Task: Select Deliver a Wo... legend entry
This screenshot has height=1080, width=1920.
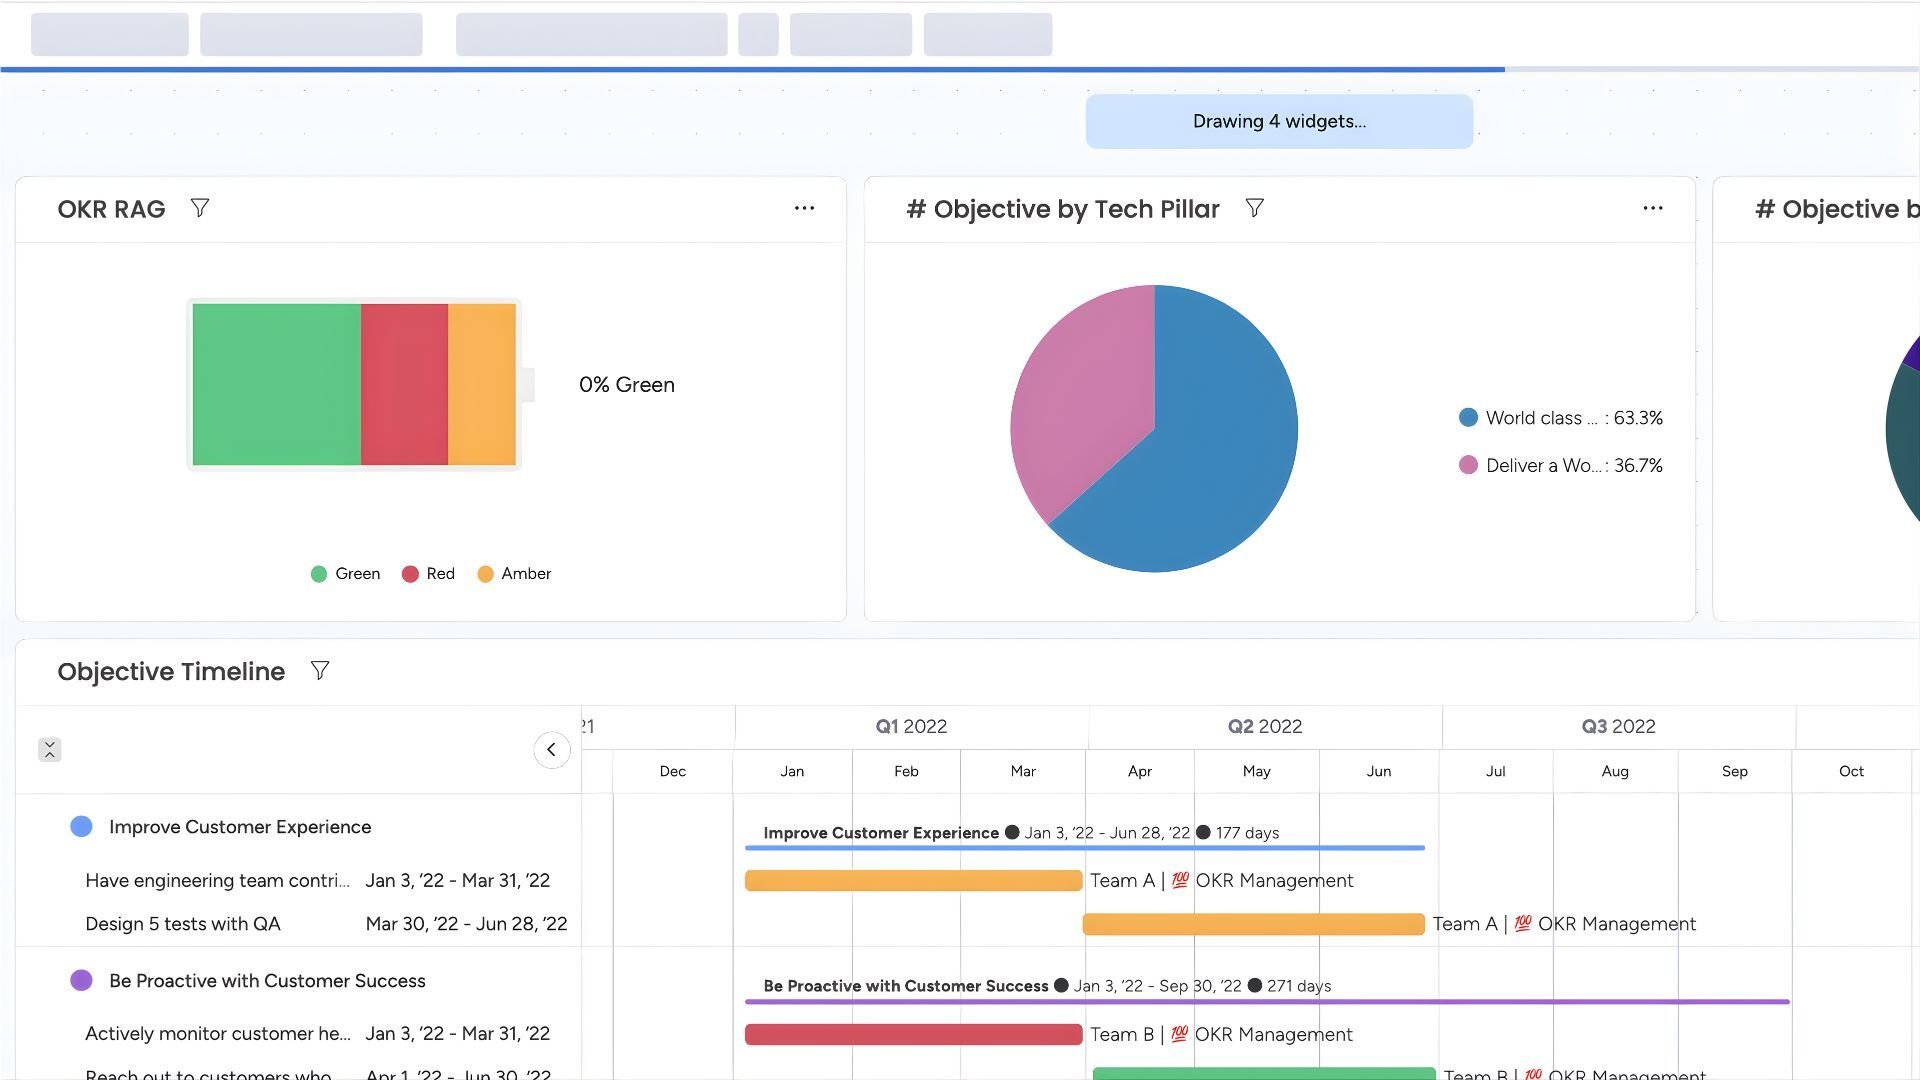Action: (1560, 465)
